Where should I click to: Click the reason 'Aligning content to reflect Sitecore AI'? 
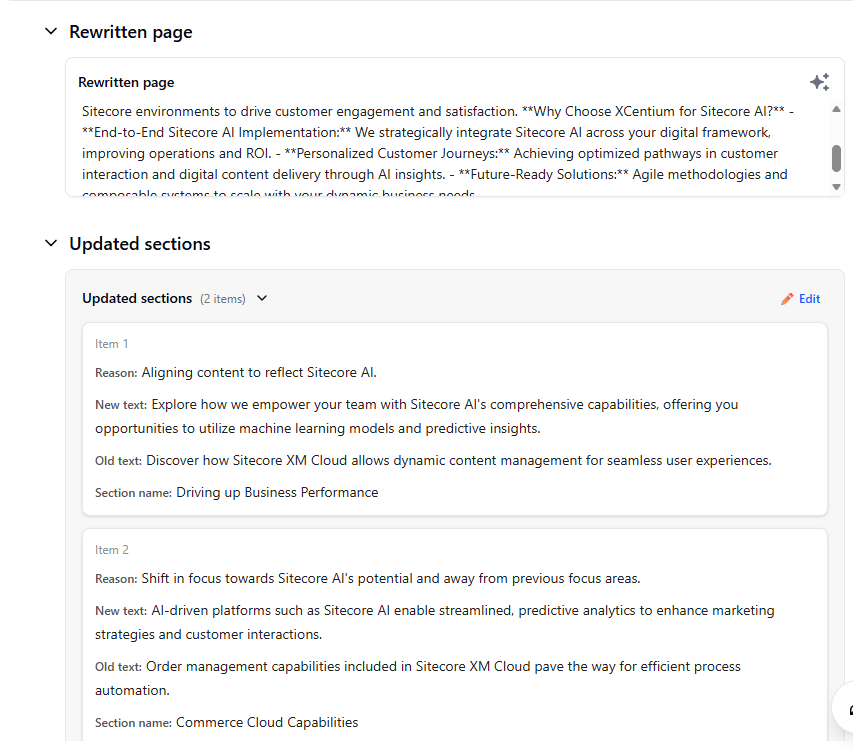[x=259, y=373]
